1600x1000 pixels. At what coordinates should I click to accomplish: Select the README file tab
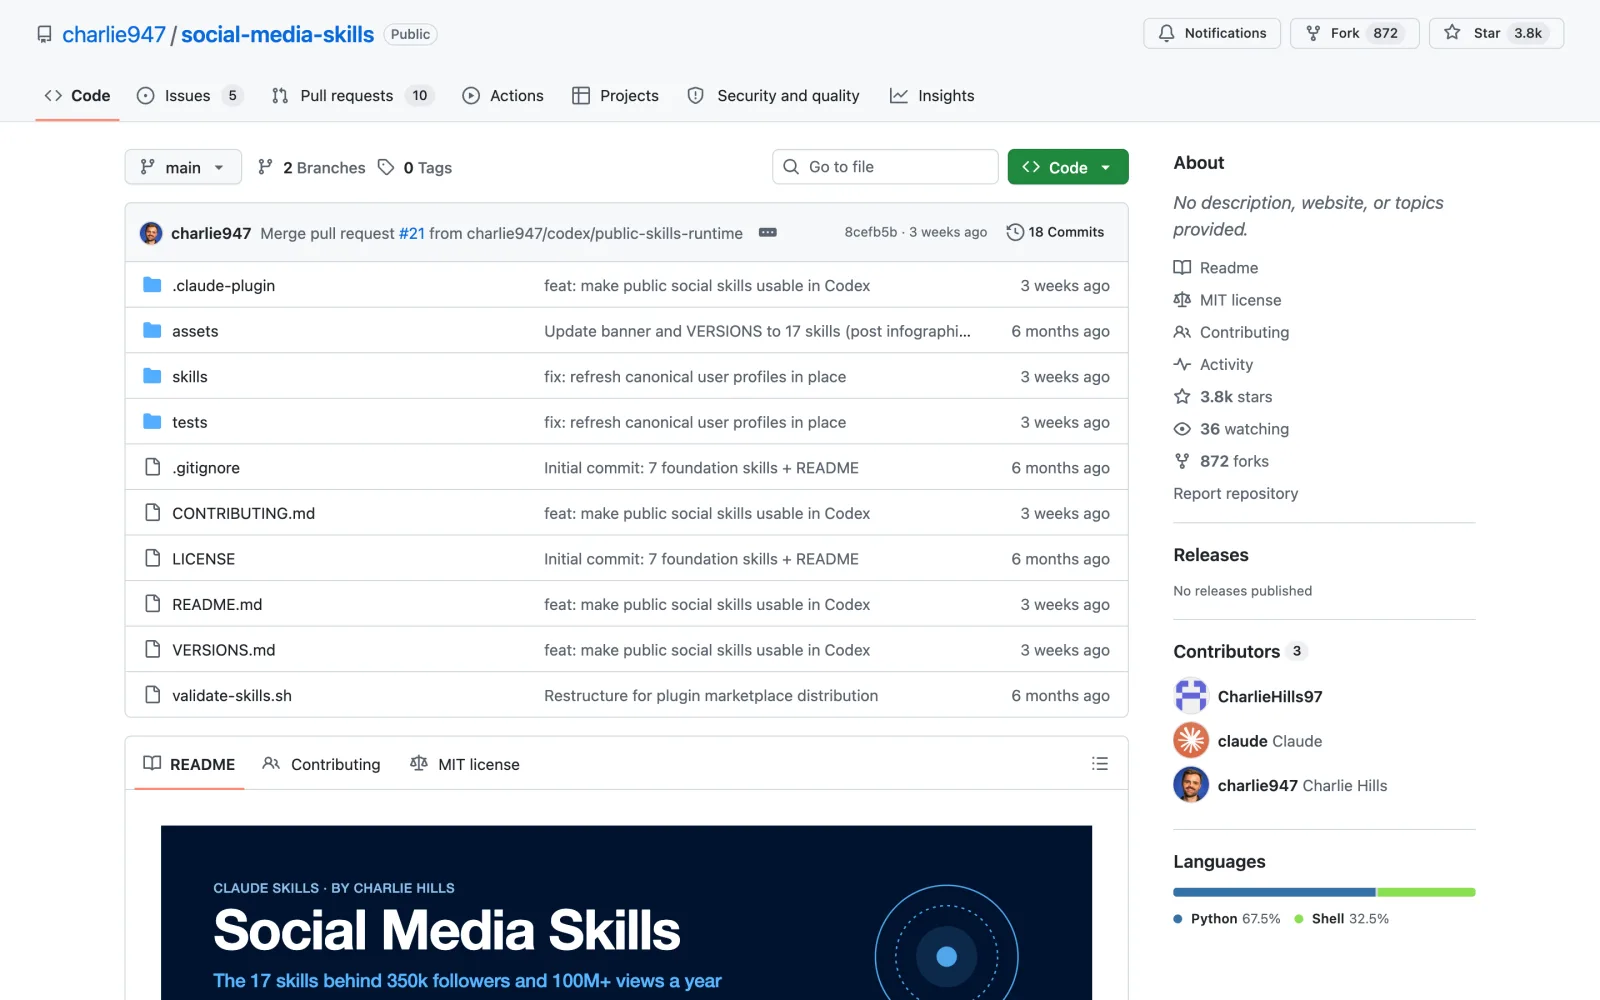pyautogui.click(x=189, y=764)
